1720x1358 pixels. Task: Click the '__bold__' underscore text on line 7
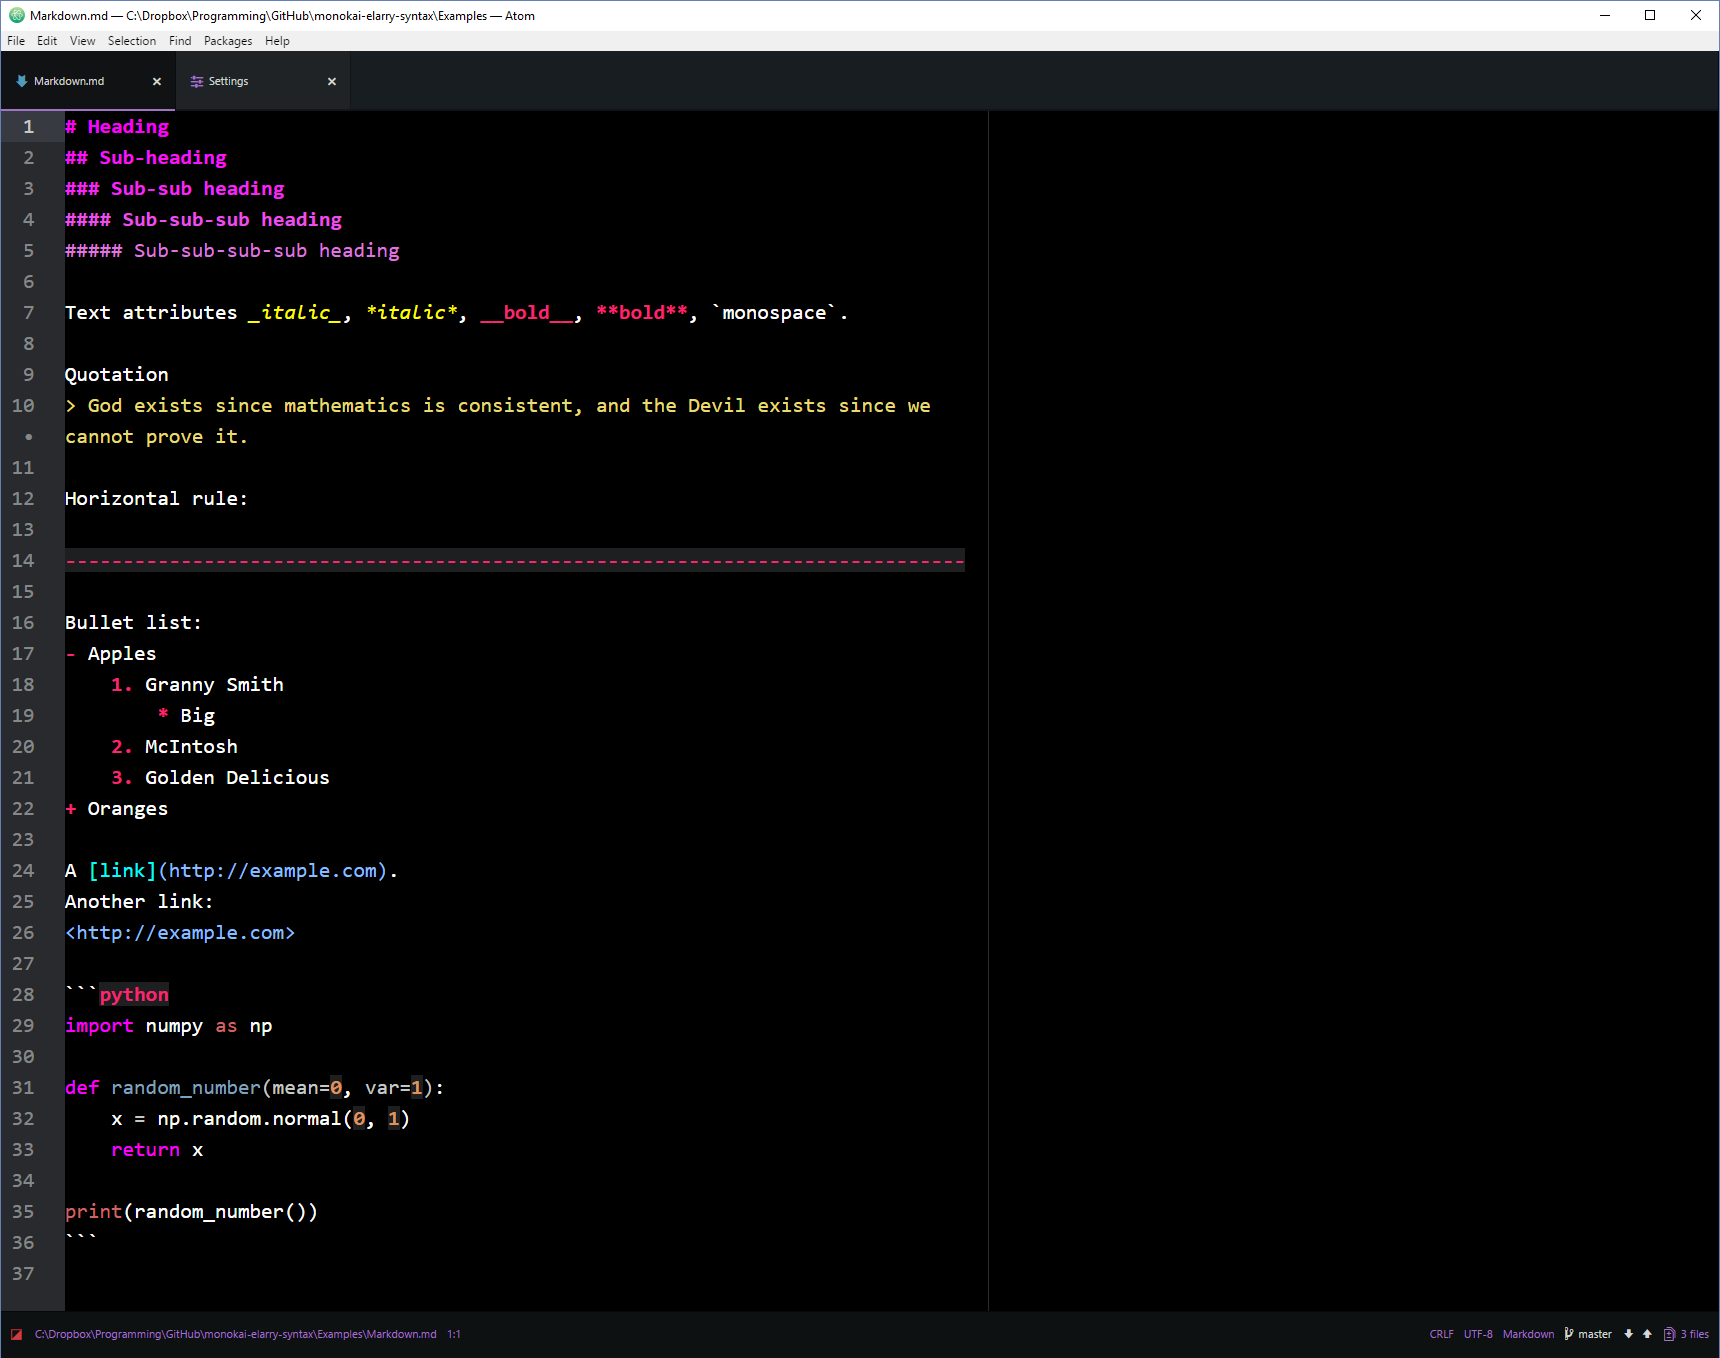pos(527,313)
